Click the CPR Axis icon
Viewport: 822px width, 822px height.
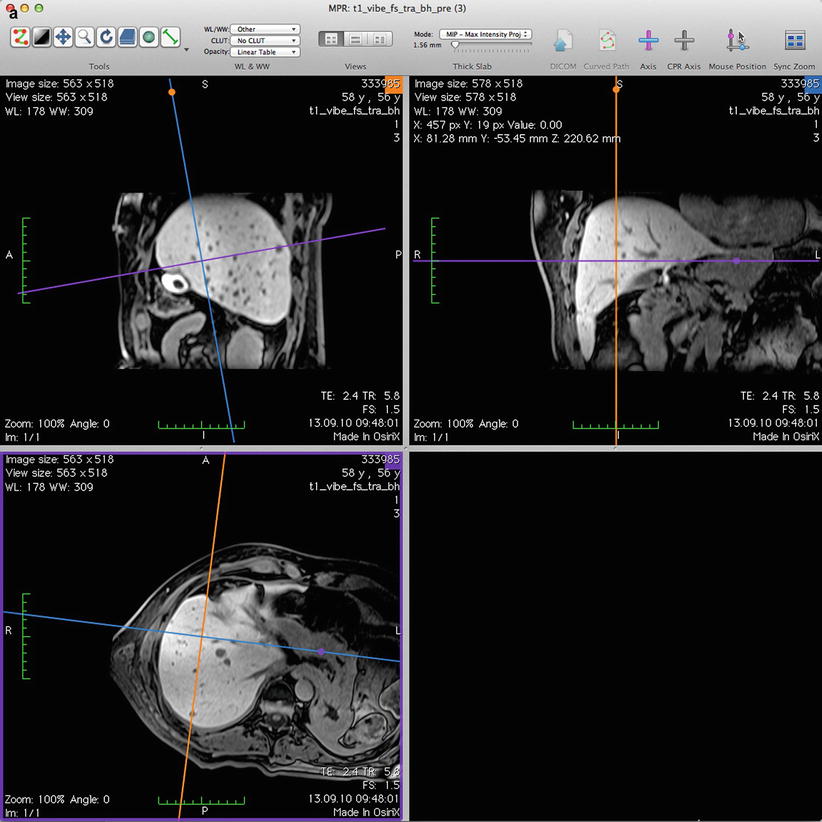(x=684, y=41)
